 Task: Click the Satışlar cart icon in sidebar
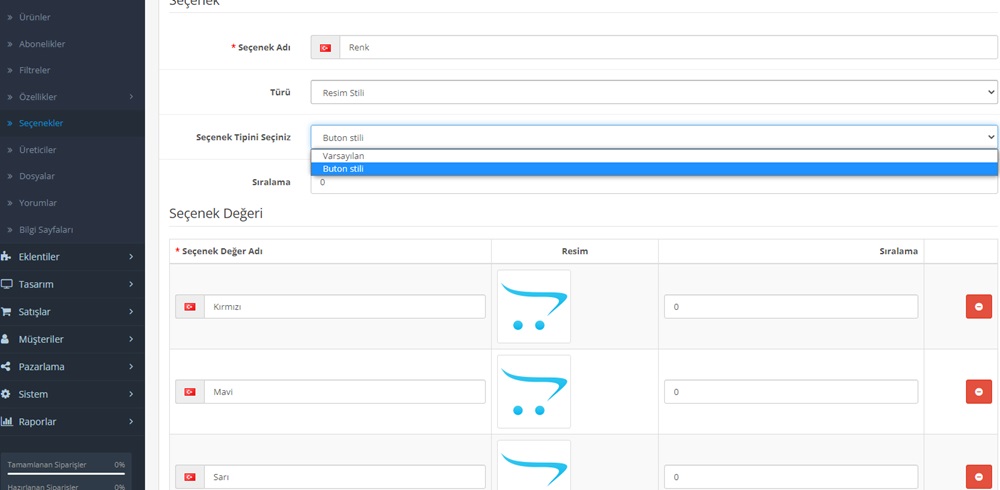[x=7, y=312]
